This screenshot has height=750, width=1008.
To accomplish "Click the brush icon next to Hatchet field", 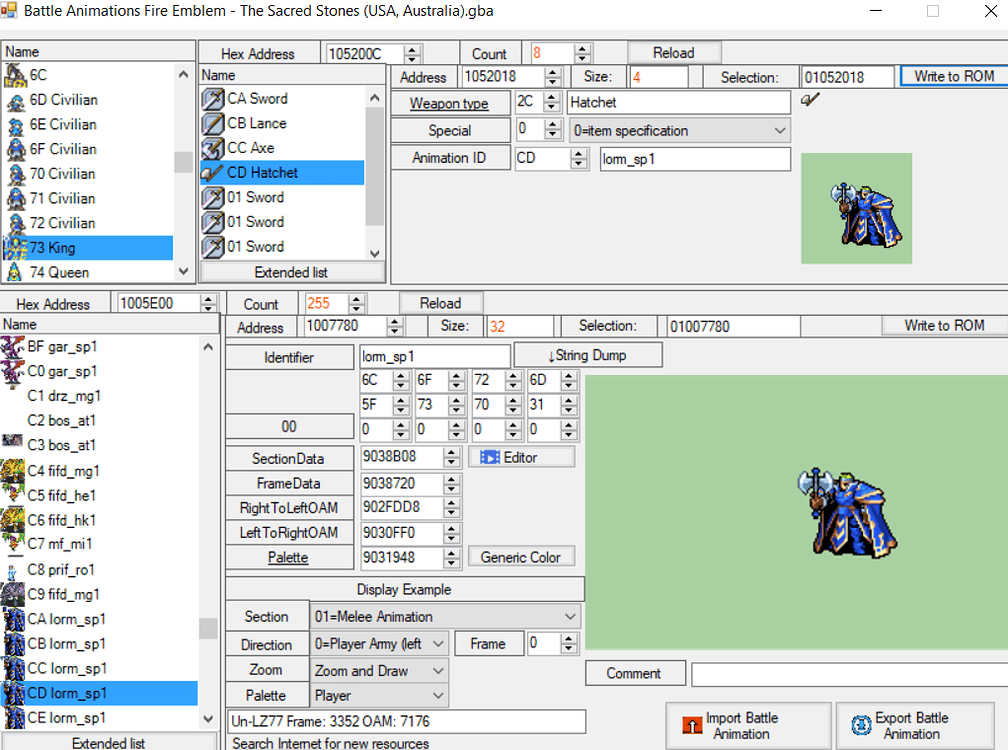I will [x=810, y=101].
